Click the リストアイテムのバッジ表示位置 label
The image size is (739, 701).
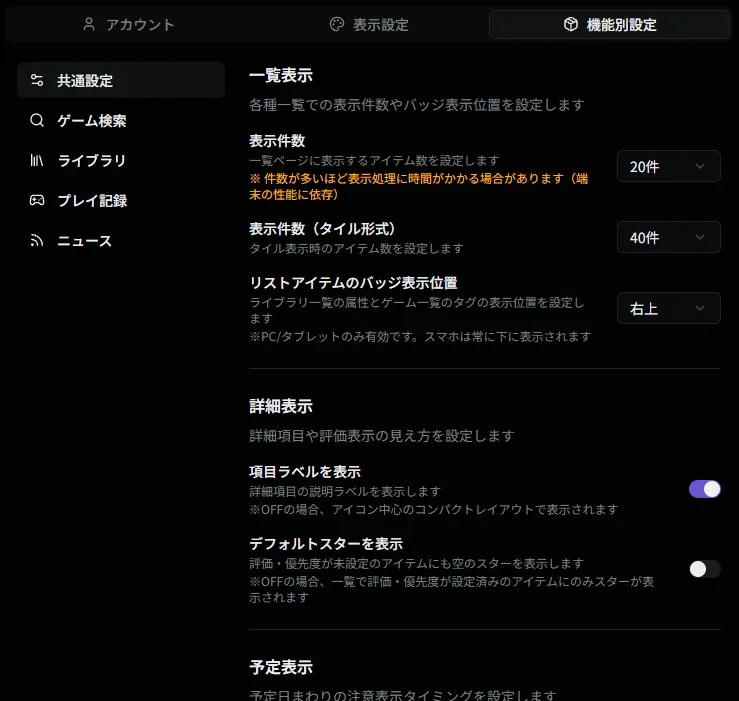[x=353, y=283]
